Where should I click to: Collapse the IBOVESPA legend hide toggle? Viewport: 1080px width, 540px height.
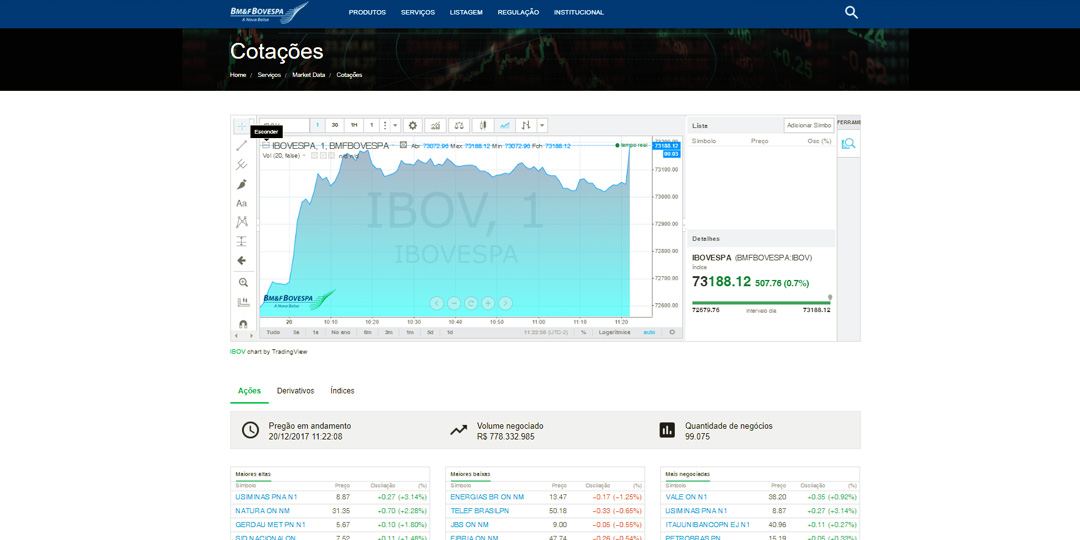(266, 145)
